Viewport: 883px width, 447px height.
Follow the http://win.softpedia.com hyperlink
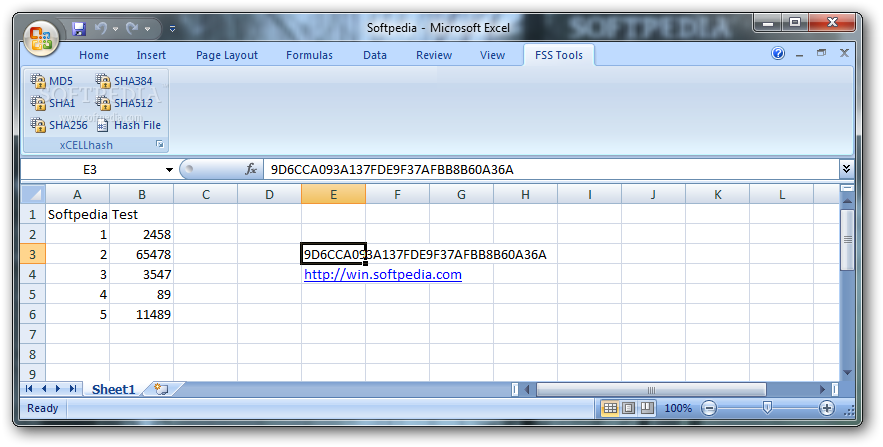pyautogui.click(x=383, y=275)
